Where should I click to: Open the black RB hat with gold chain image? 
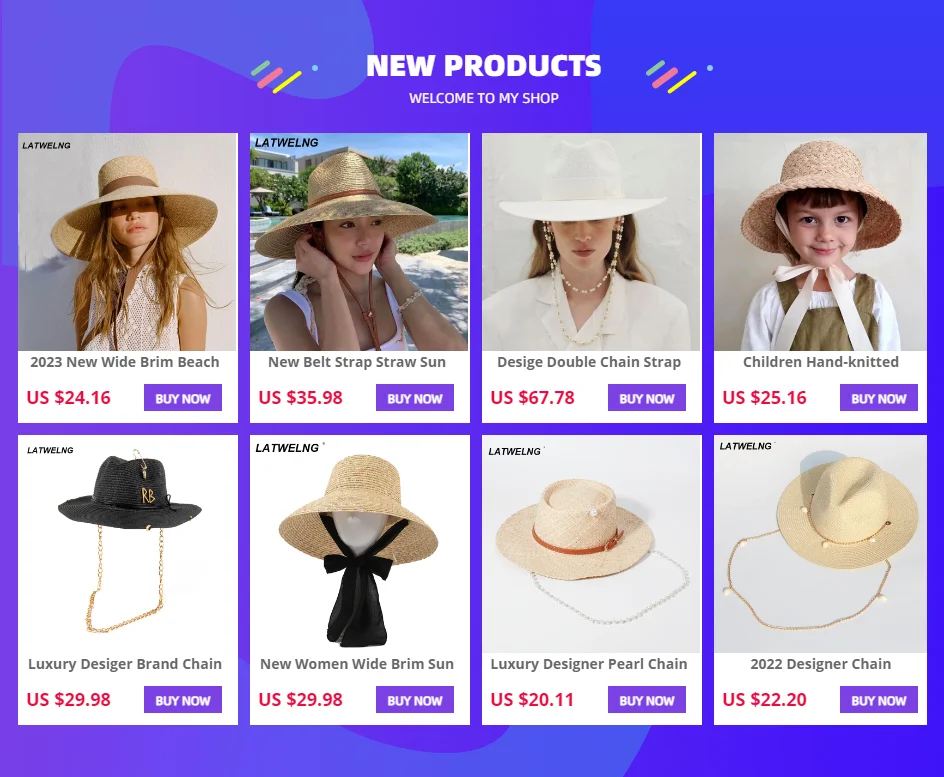point(128,544)
